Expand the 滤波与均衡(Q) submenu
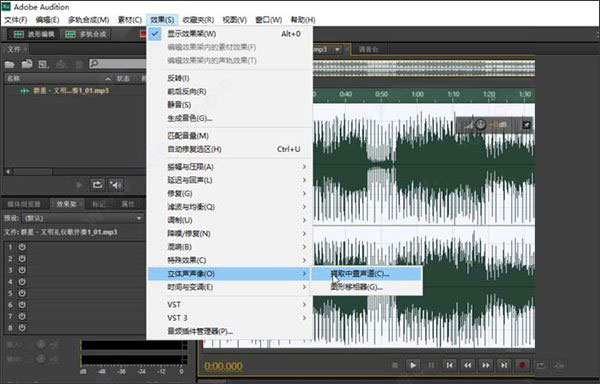 click(230, 207)
